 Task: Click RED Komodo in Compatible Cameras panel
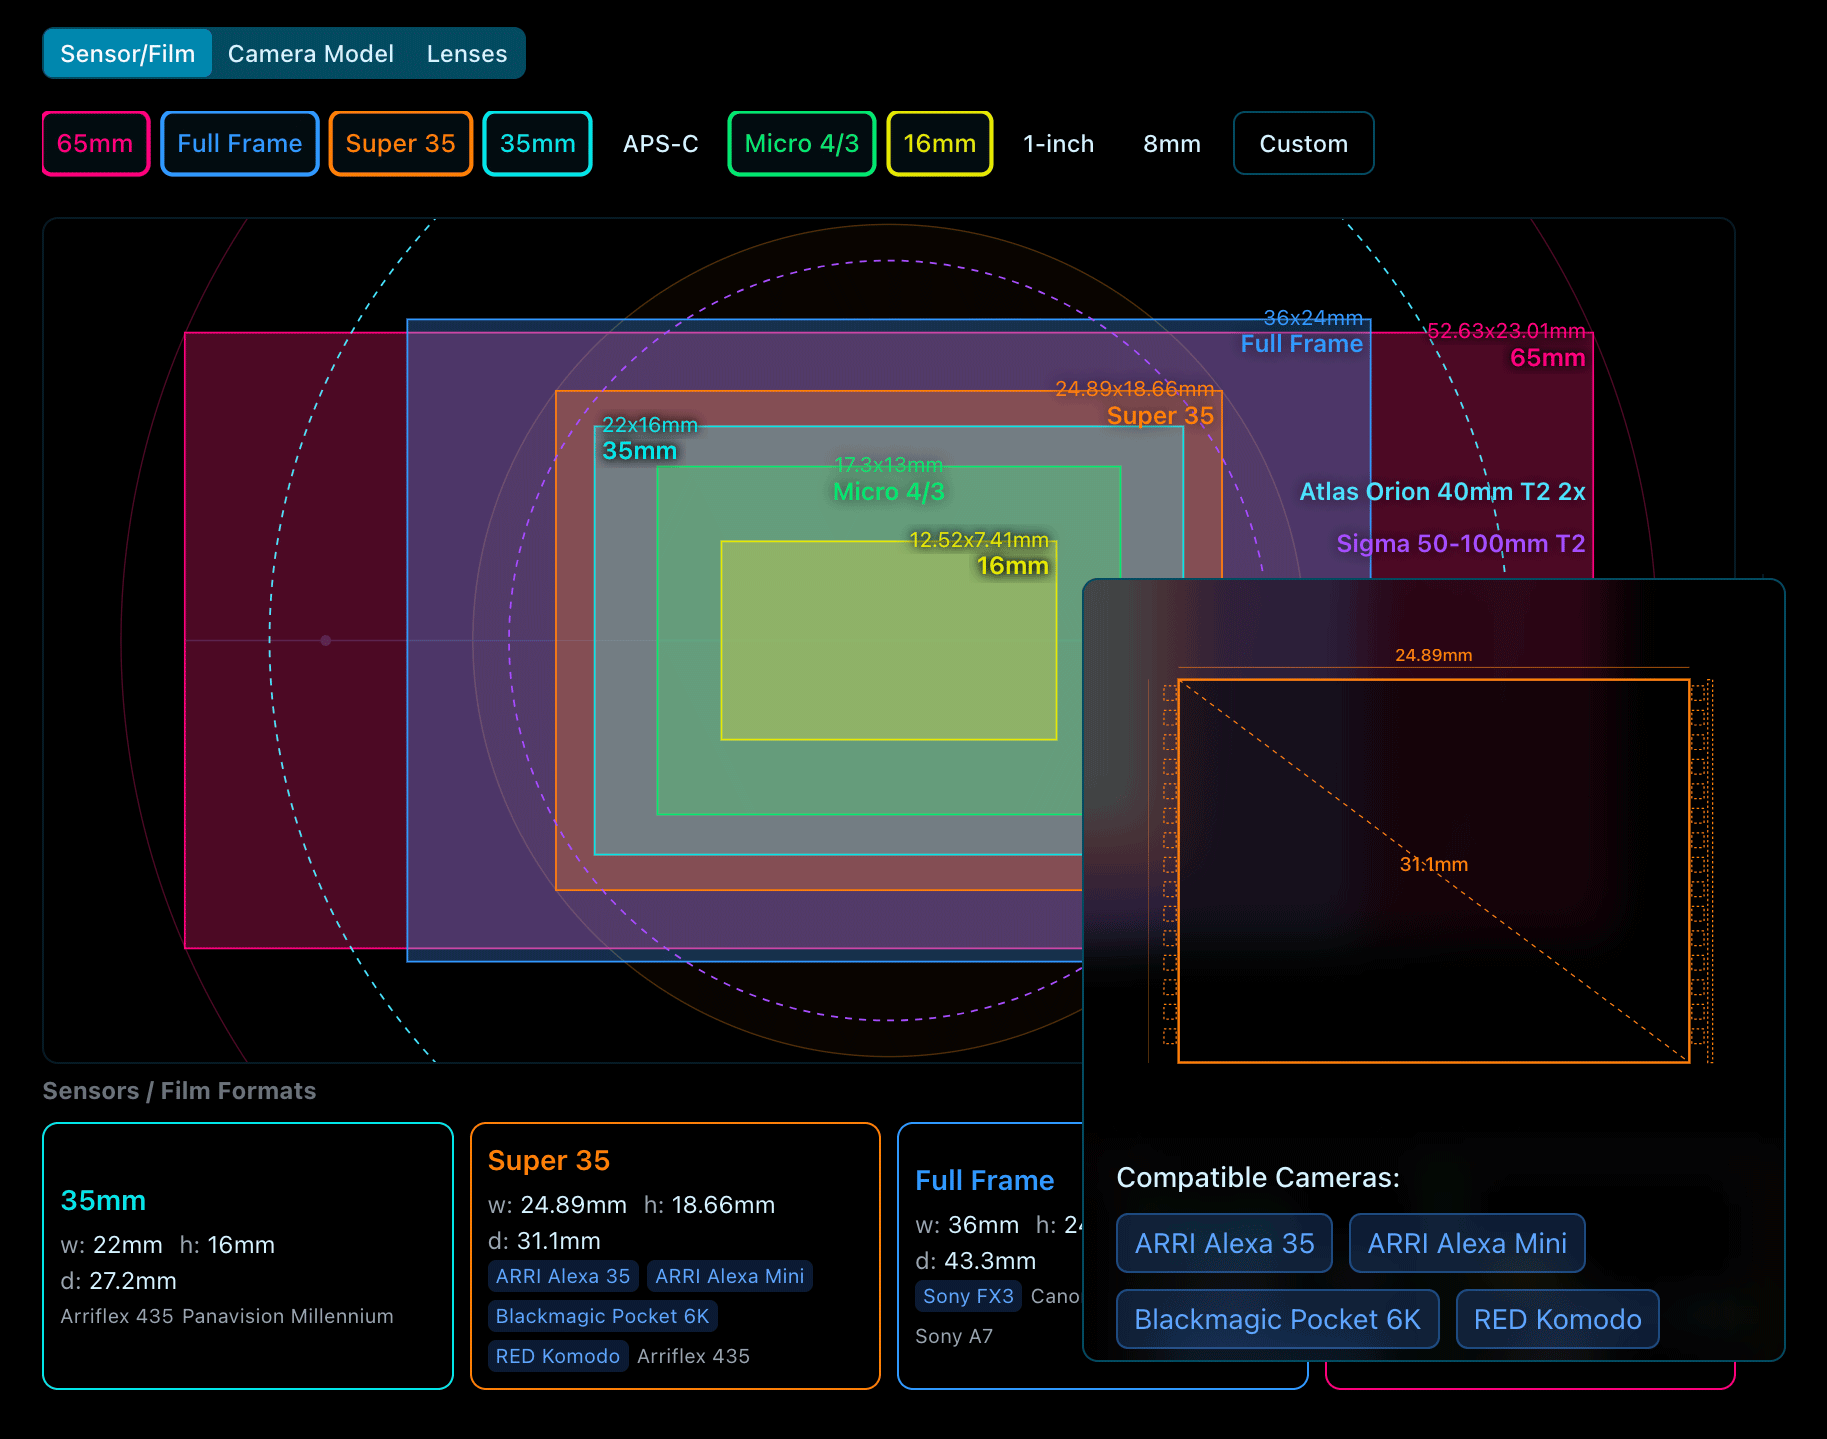point(1557,1319)
